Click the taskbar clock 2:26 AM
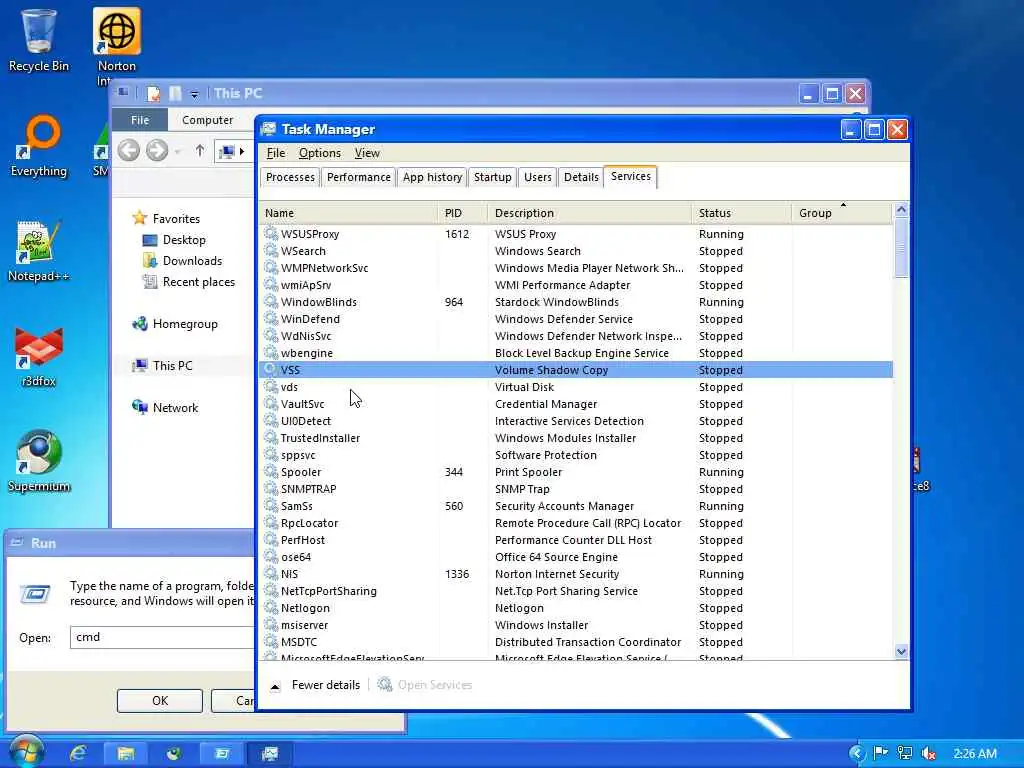Viewport: 1024px width, 768px height. point(974,754)
